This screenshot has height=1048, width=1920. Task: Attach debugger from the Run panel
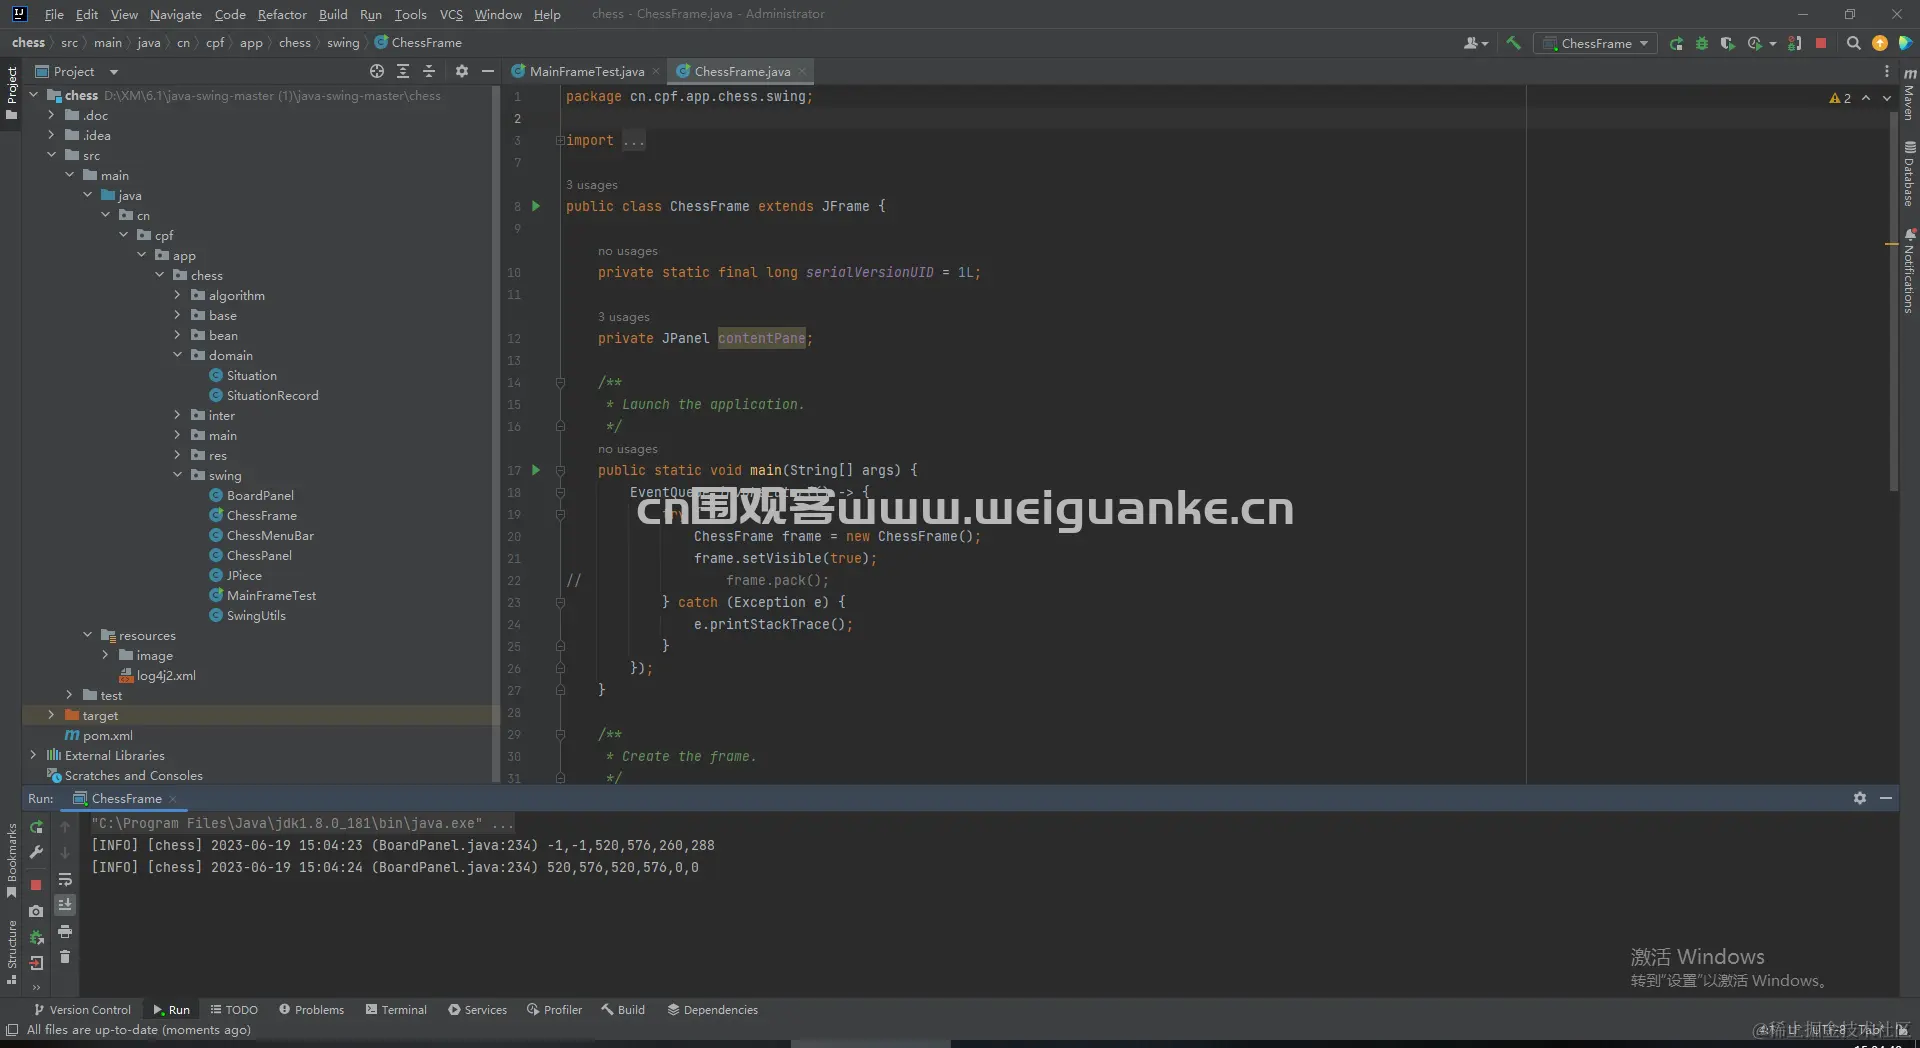pyautogui.click(x=37, y=937)
